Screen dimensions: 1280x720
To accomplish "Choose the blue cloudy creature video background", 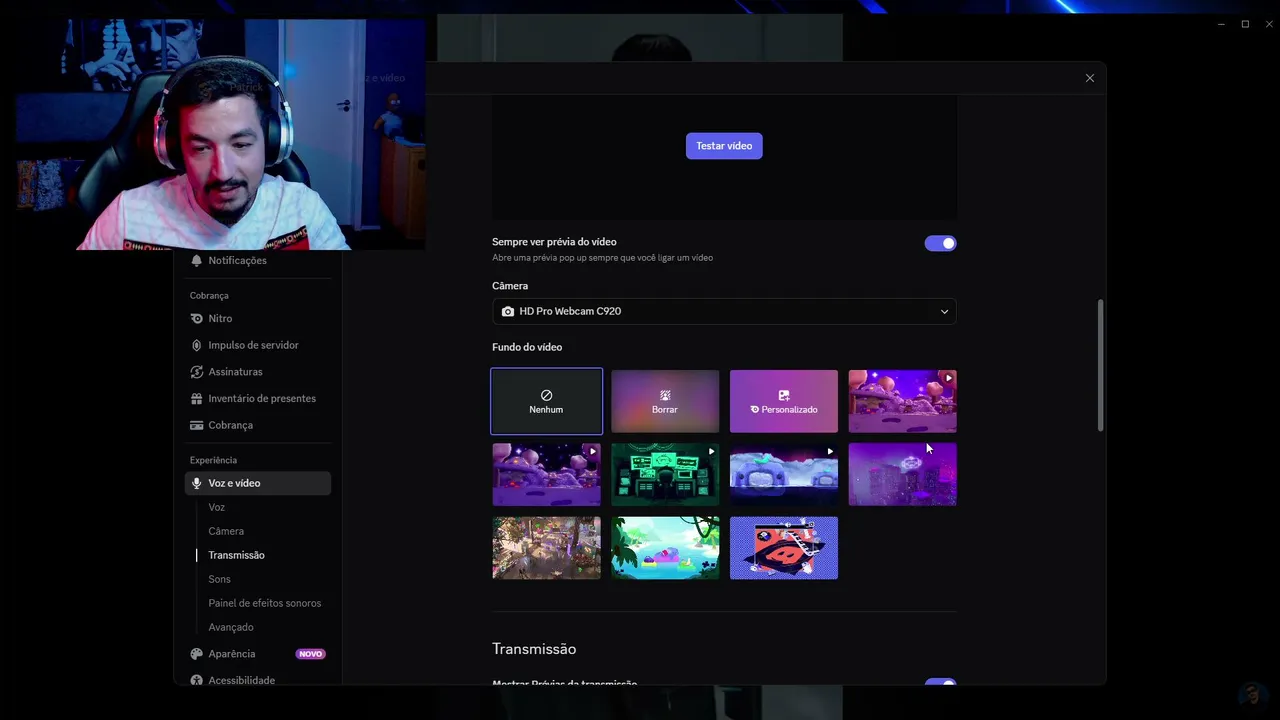I will [x=784, y=474].
